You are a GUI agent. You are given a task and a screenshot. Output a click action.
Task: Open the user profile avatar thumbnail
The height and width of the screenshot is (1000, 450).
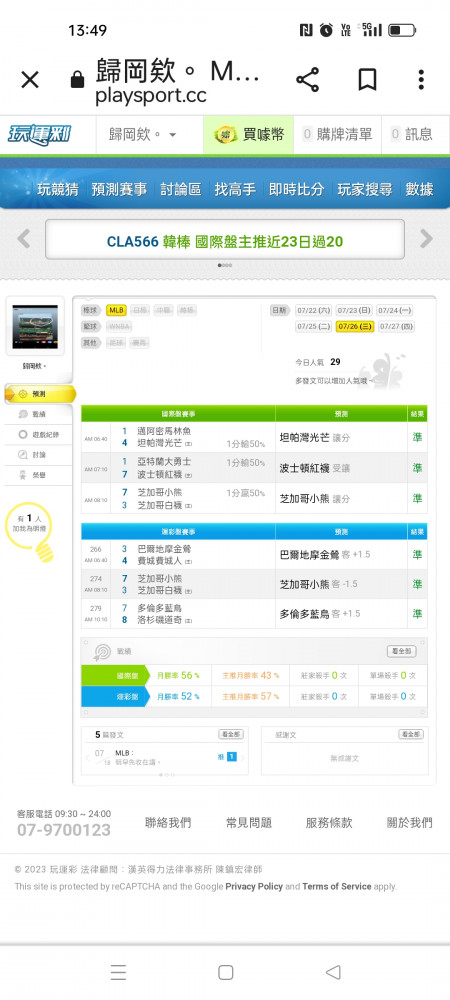[x=35, y=326]
